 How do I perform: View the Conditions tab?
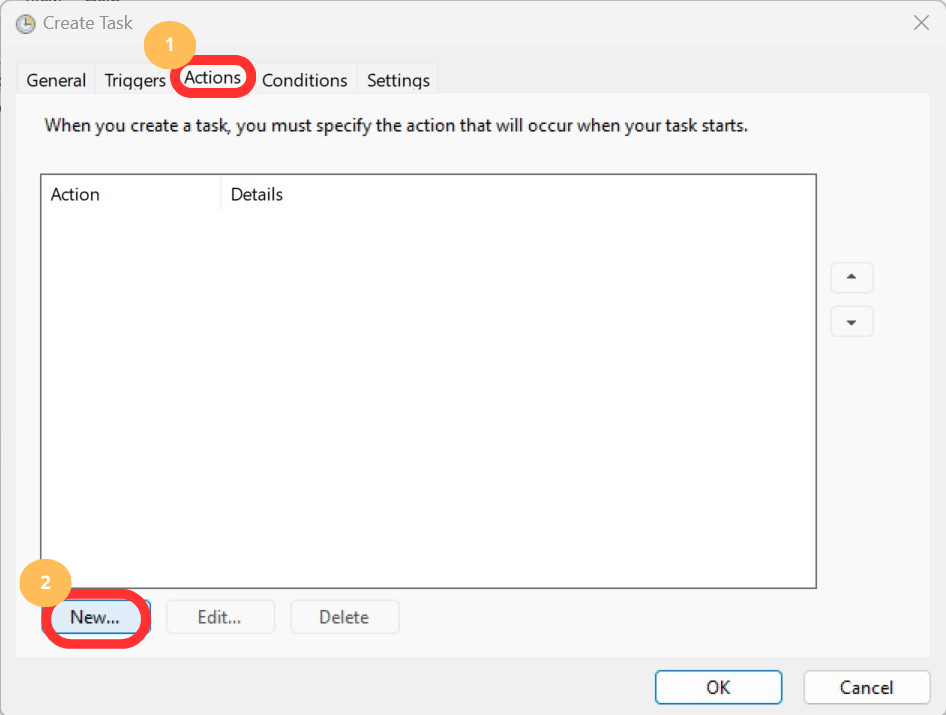click(x=304, y=80)
